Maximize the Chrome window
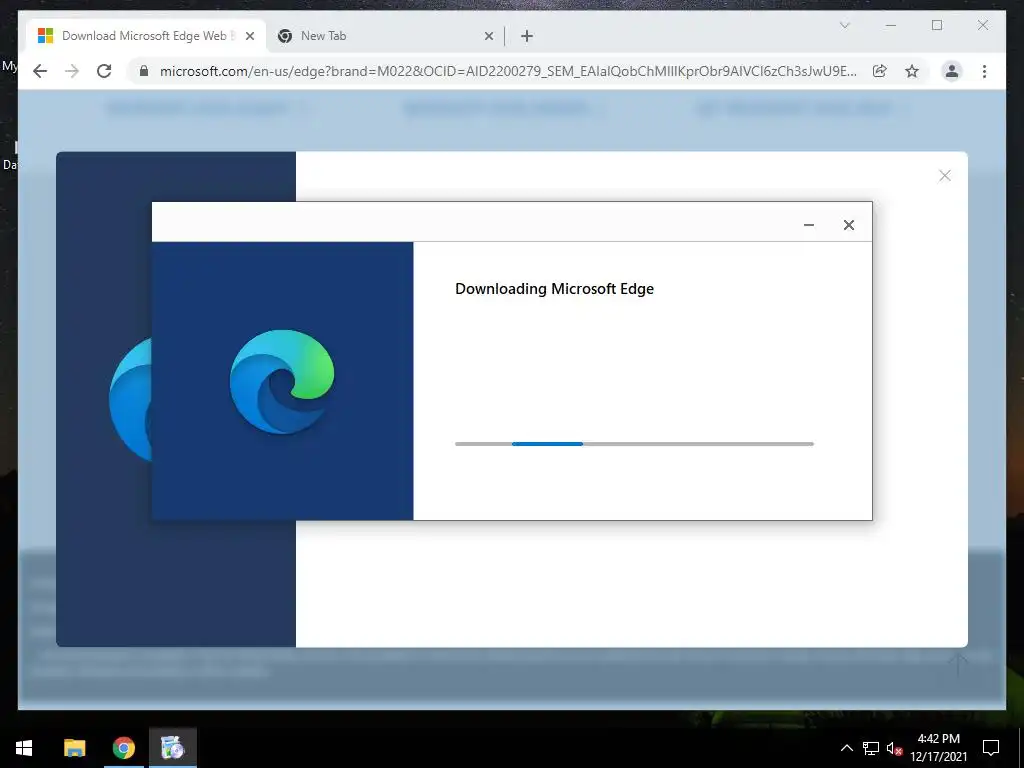Screen dimensions: 1024x768 937,25
